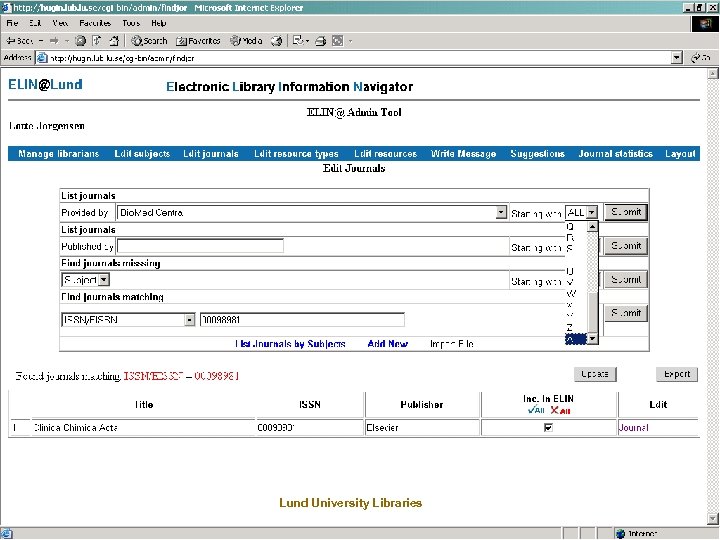The width and height of the screenshot is (720, 540).
Task: Go to Journal statistics tab
Action: pyautogui.click(x=615, y=154)
